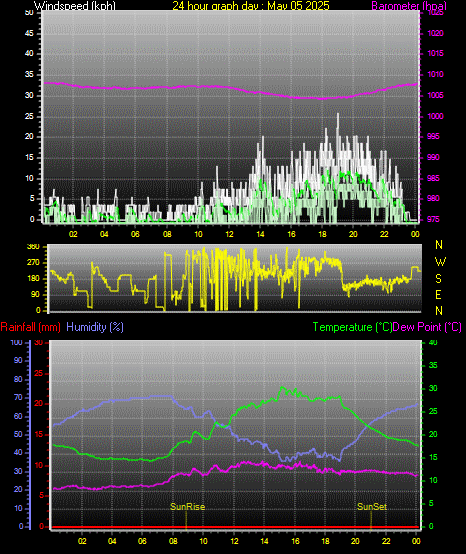Click the 1000 barometer scale value

(x=435, y=116)
